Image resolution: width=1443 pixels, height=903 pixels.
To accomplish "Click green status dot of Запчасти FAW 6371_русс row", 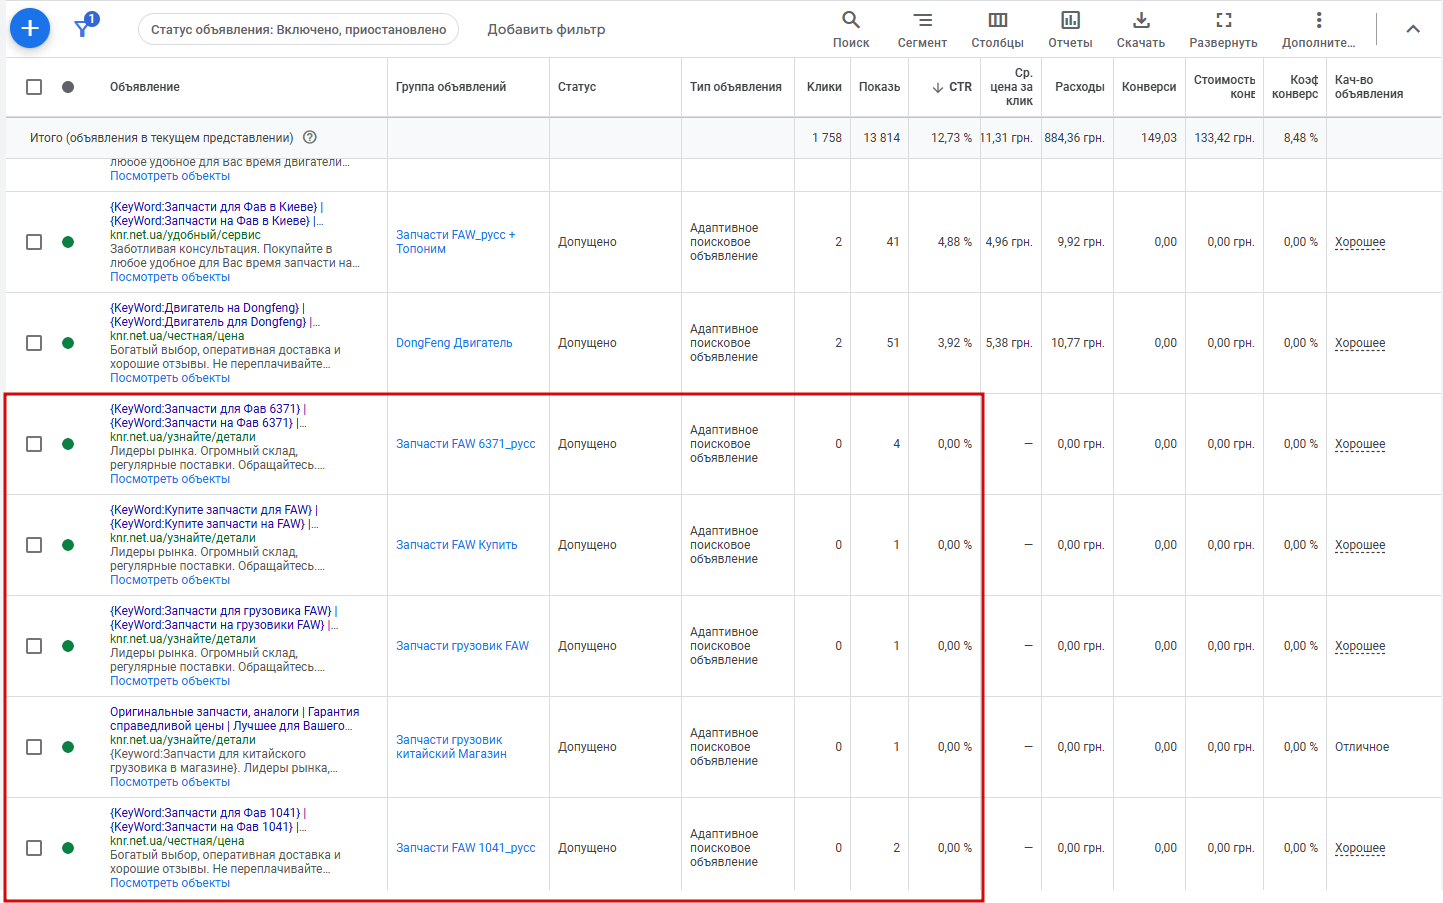I will [68, 444].
